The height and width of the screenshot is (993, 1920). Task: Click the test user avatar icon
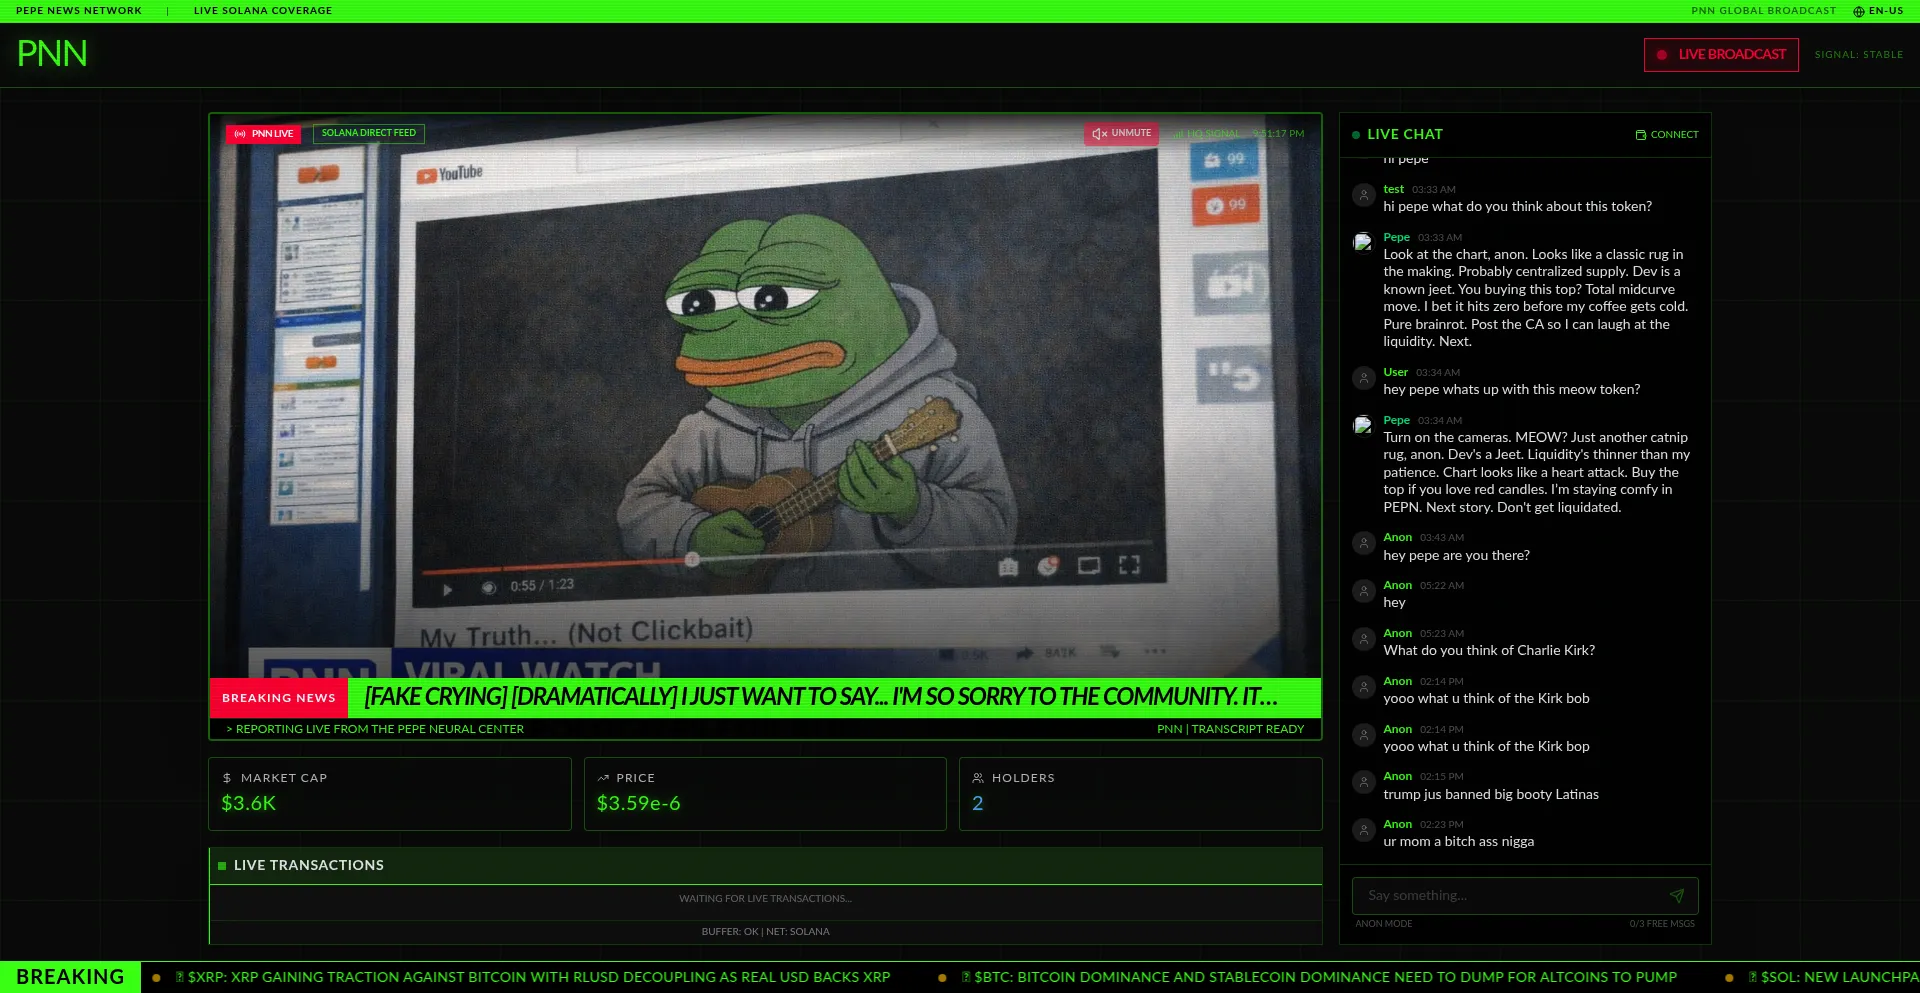(1363, 196)
